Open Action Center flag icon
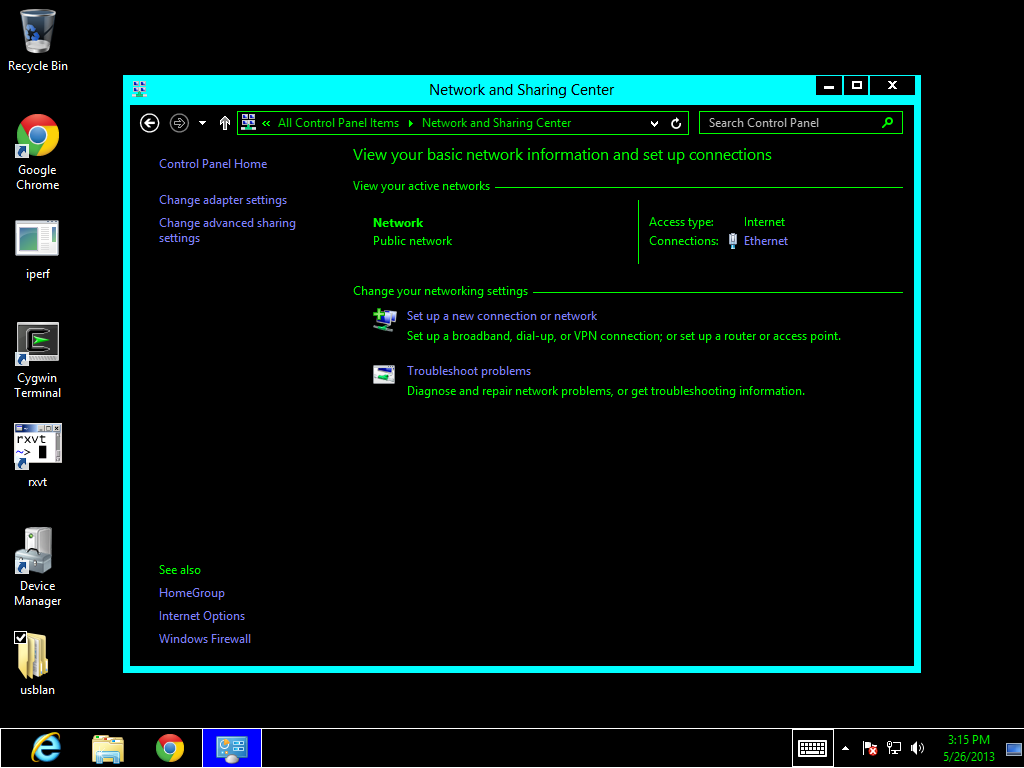Image resolution: width=1024 pixels, height=768 pixels. click(x=870, y=748)
